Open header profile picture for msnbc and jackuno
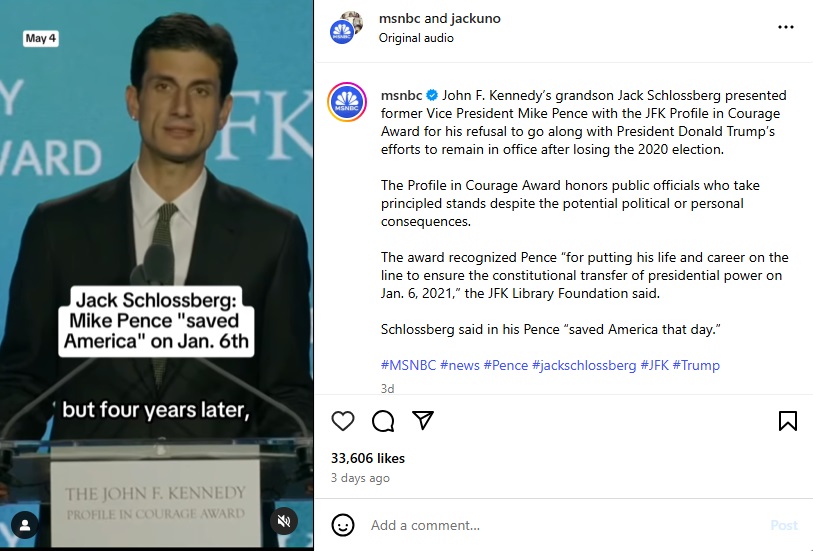The height and width of the screenshot is (551, 813). coord(346,27)
